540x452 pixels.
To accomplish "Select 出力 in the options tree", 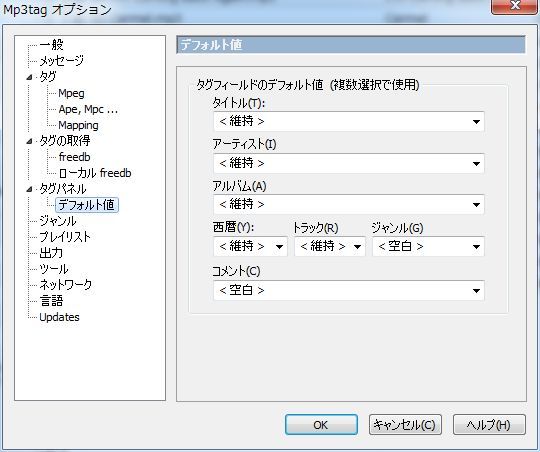I will [x=51, y=253].
